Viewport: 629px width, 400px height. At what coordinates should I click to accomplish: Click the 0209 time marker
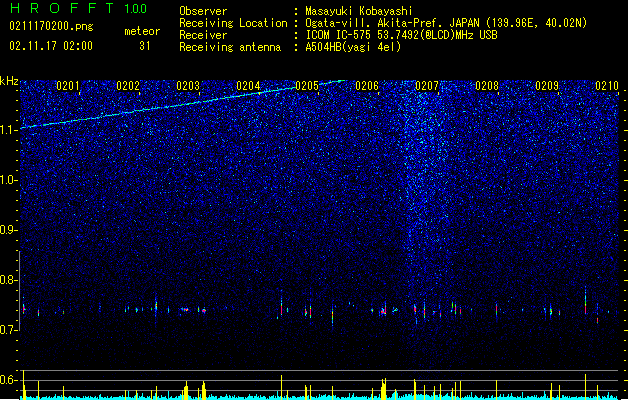[x=547, y=85]
